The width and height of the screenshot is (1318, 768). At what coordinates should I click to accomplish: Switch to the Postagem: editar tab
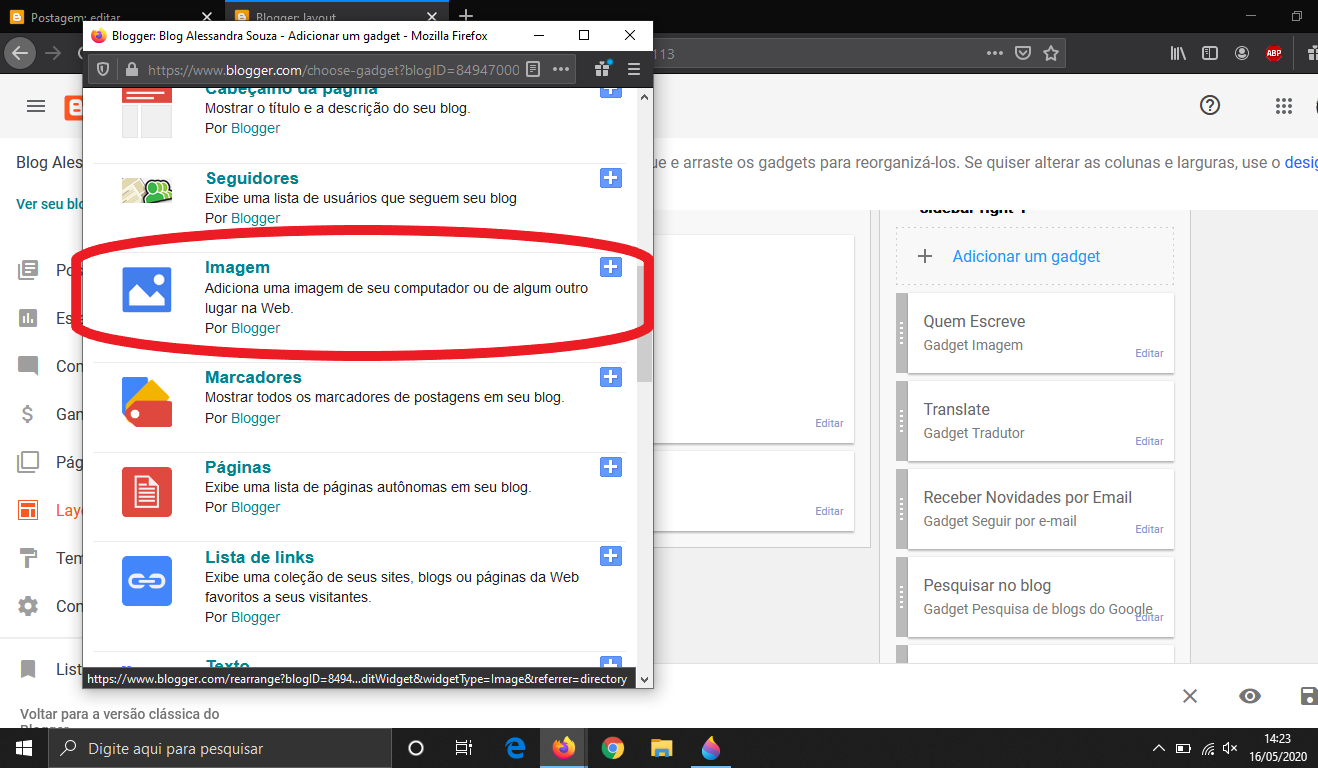pyautogui.click(x=113, y=17)
